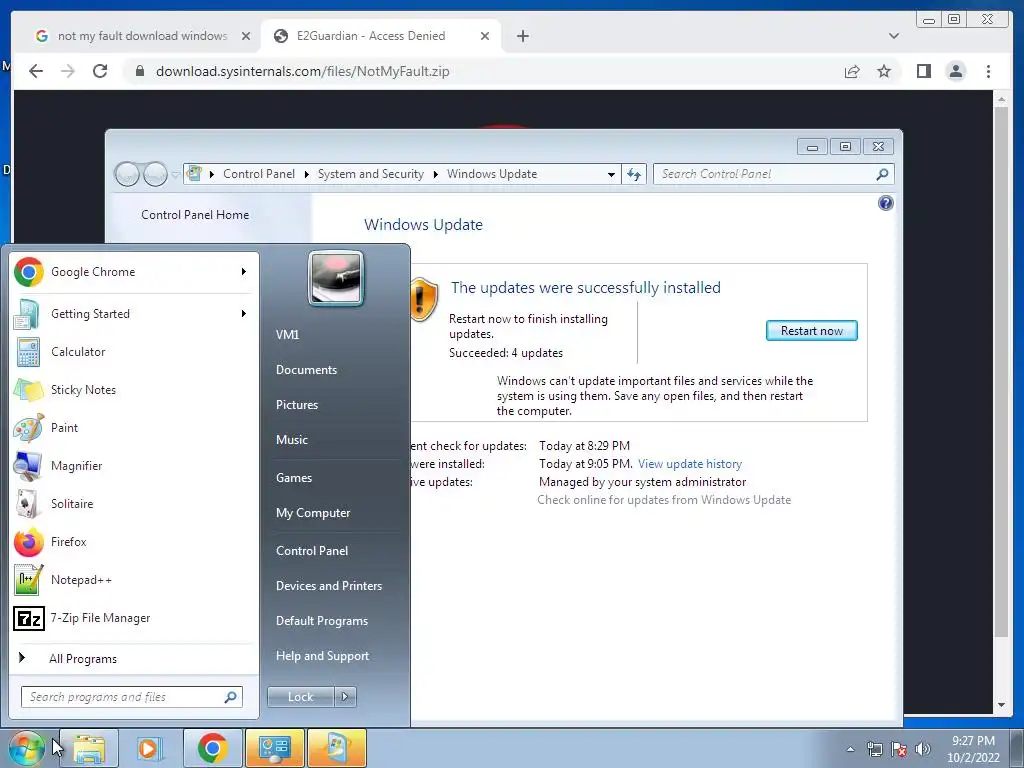Open Control Panel help question mark

886,203
